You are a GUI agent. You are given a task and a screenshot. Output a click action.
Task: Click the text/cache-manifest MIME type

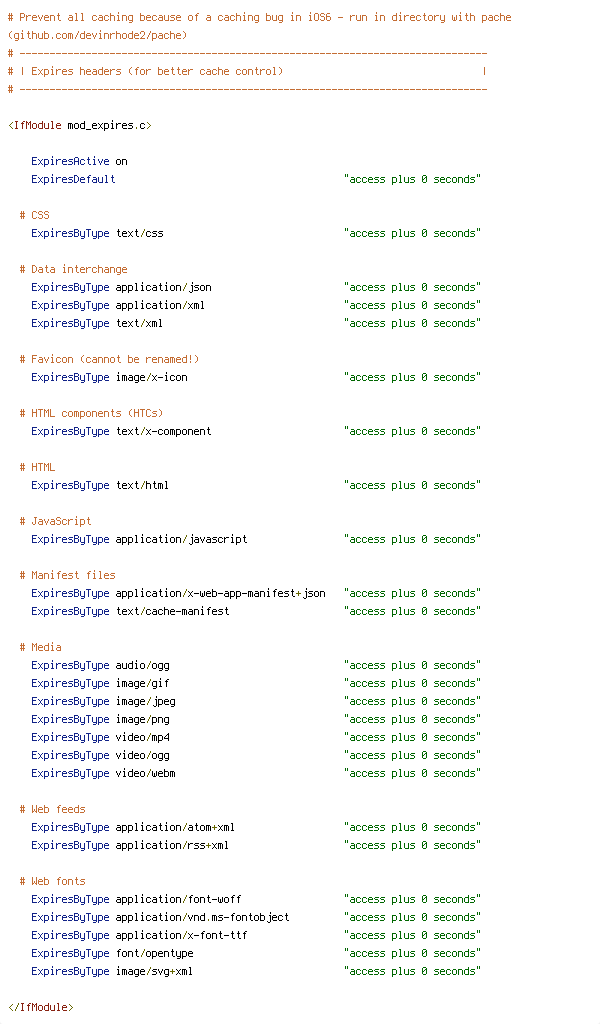[172, 611]
